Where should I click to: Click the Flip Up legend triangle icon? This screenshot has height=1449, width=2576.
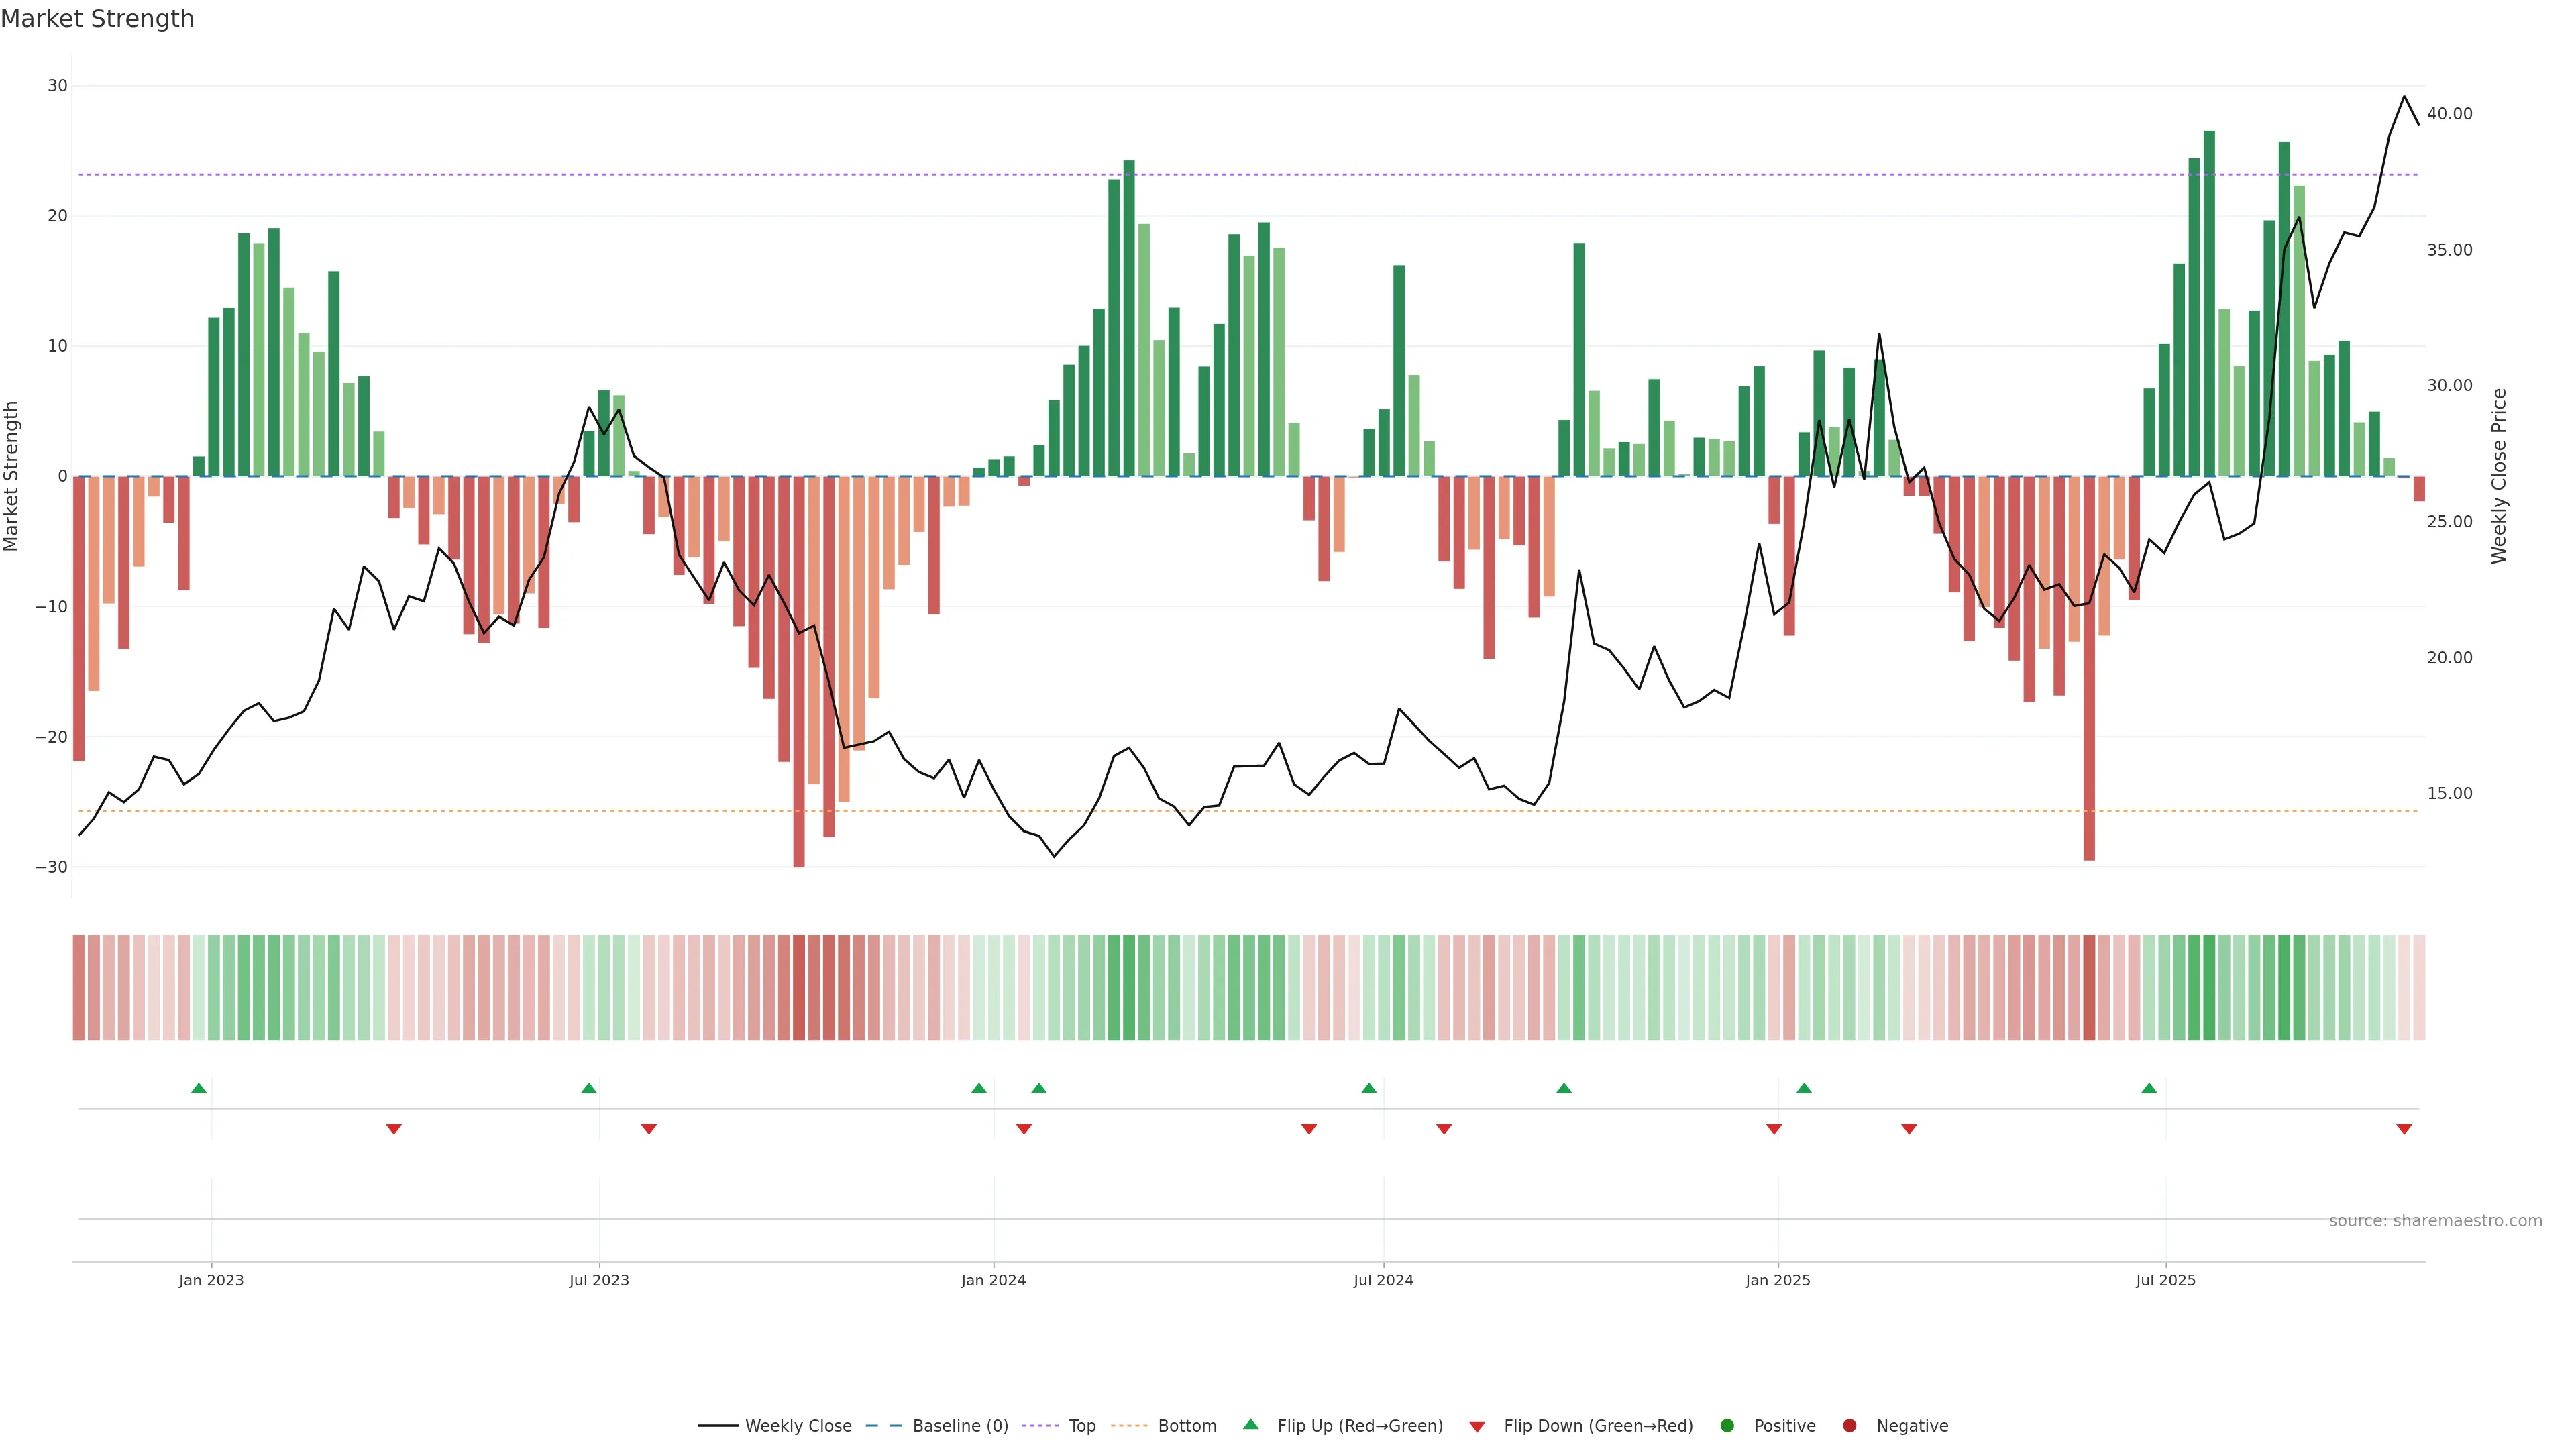(x=1250, y=1424)
